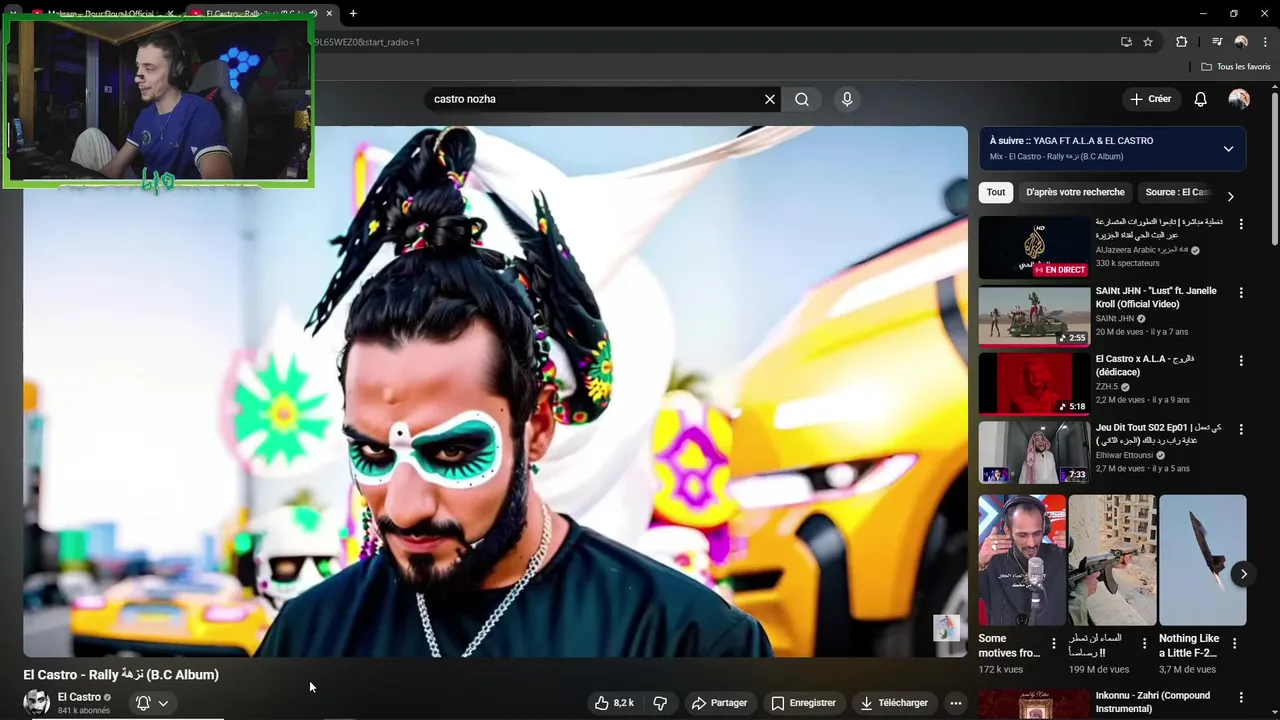Click the magnifying glass search icon
The width and height of the screenshot is (1280, 720).
pos(802,99)
